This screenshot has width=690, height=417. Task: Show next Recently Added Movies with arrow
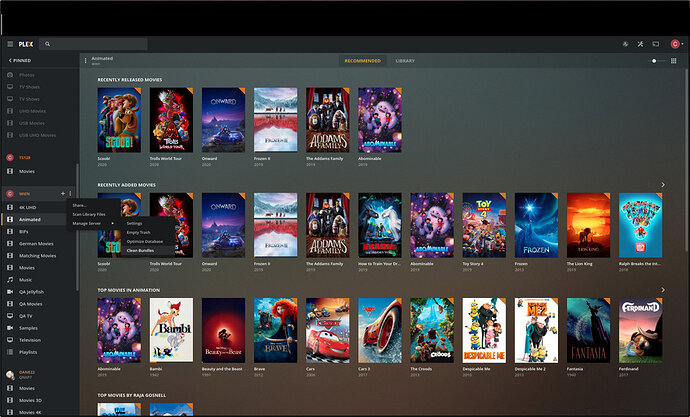point(663,185)
